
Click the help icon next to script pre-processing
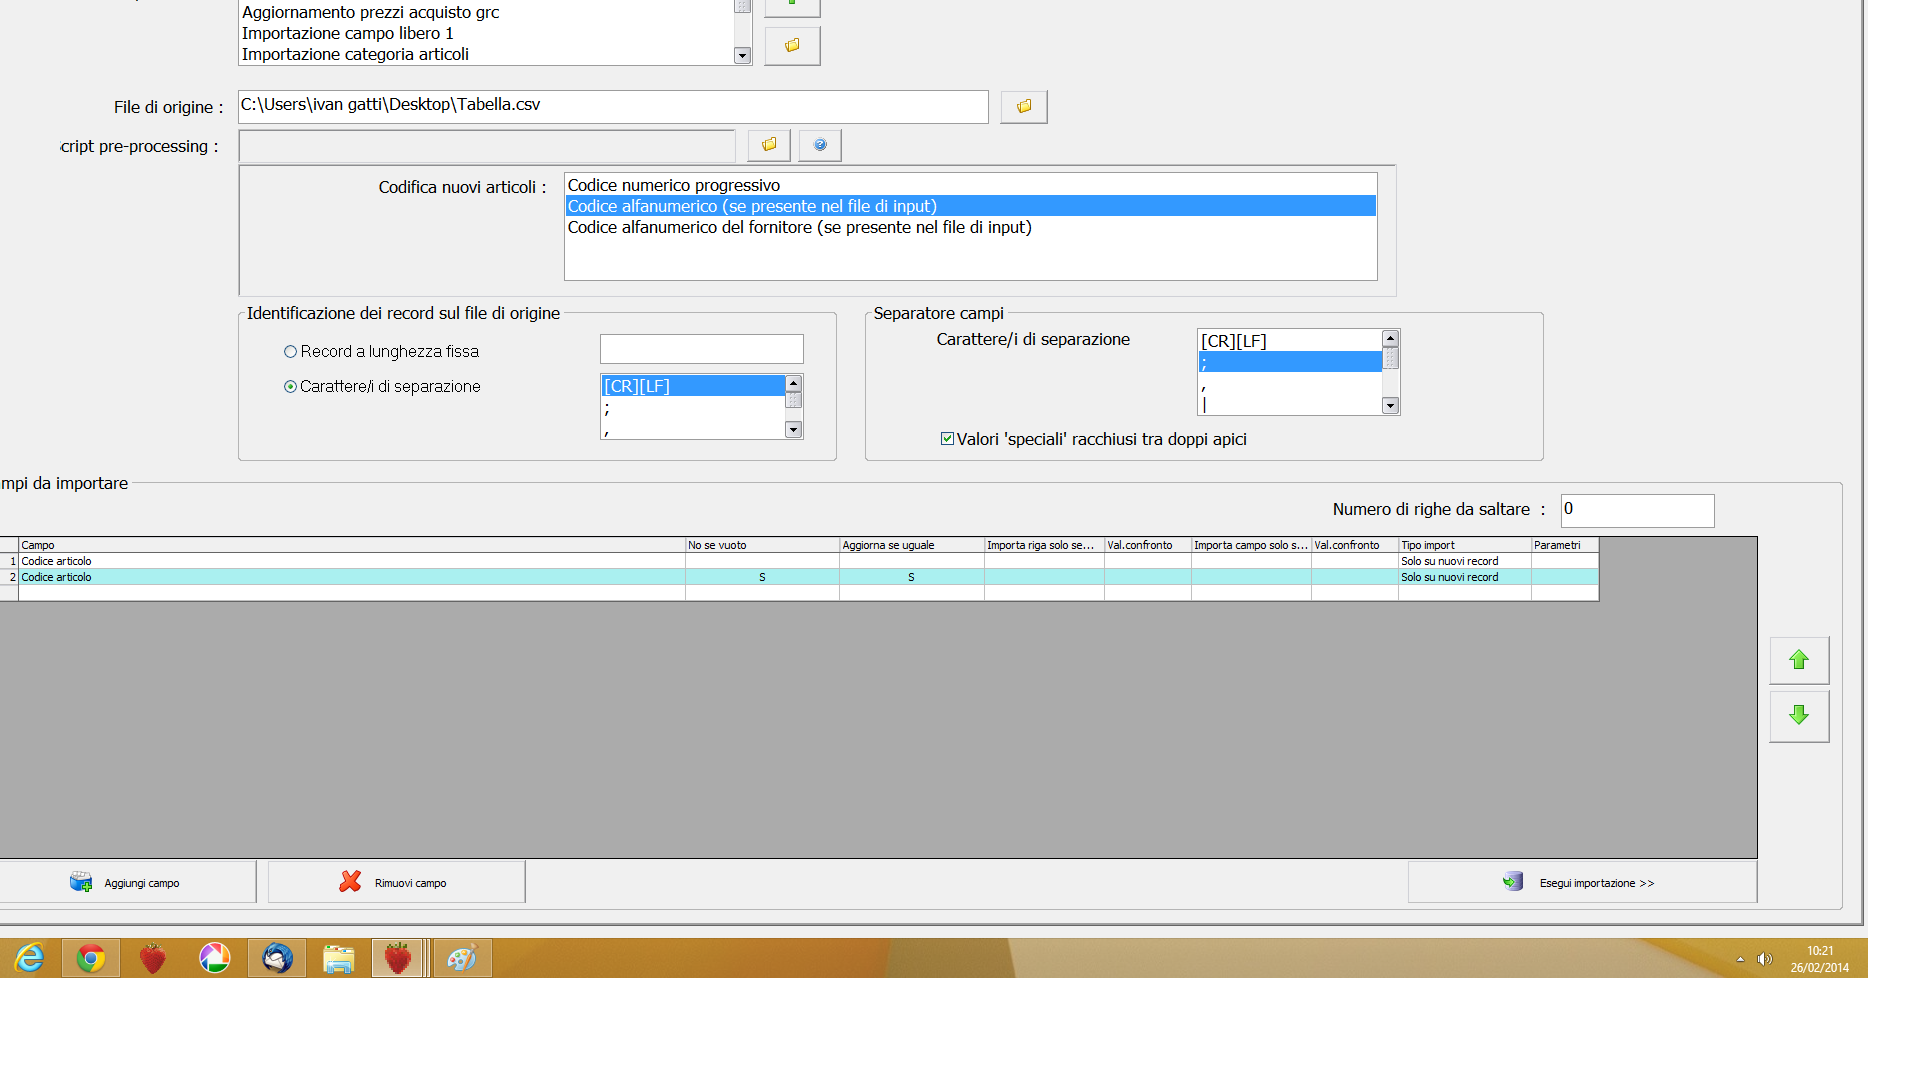pos(820,146)
